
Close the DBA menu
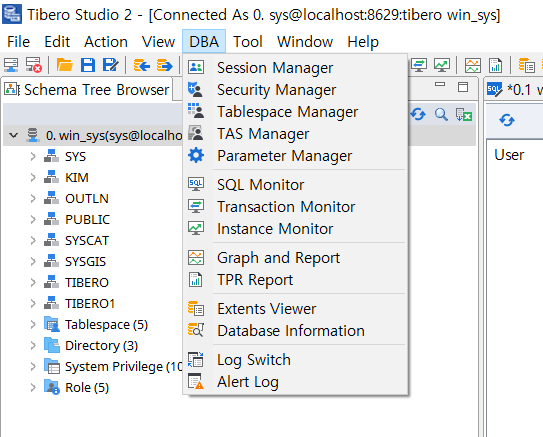click(204, 42)
